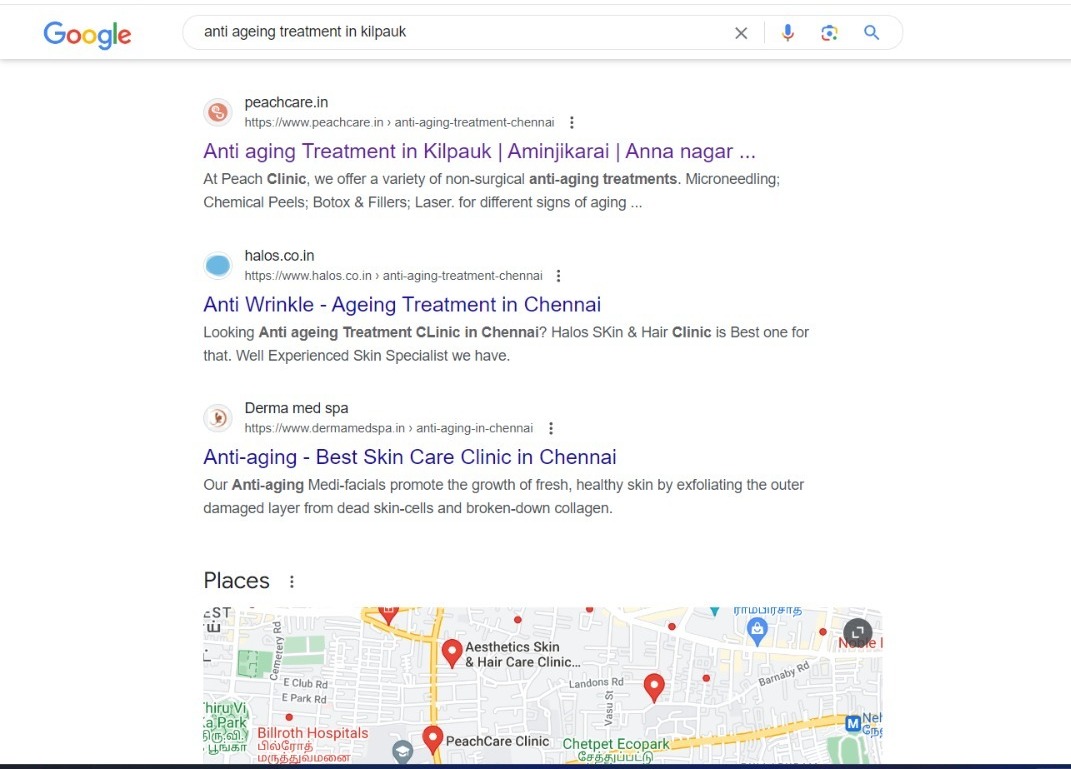
Task: Open the Places section three-dot menu
Action: [x=292, y=581]
